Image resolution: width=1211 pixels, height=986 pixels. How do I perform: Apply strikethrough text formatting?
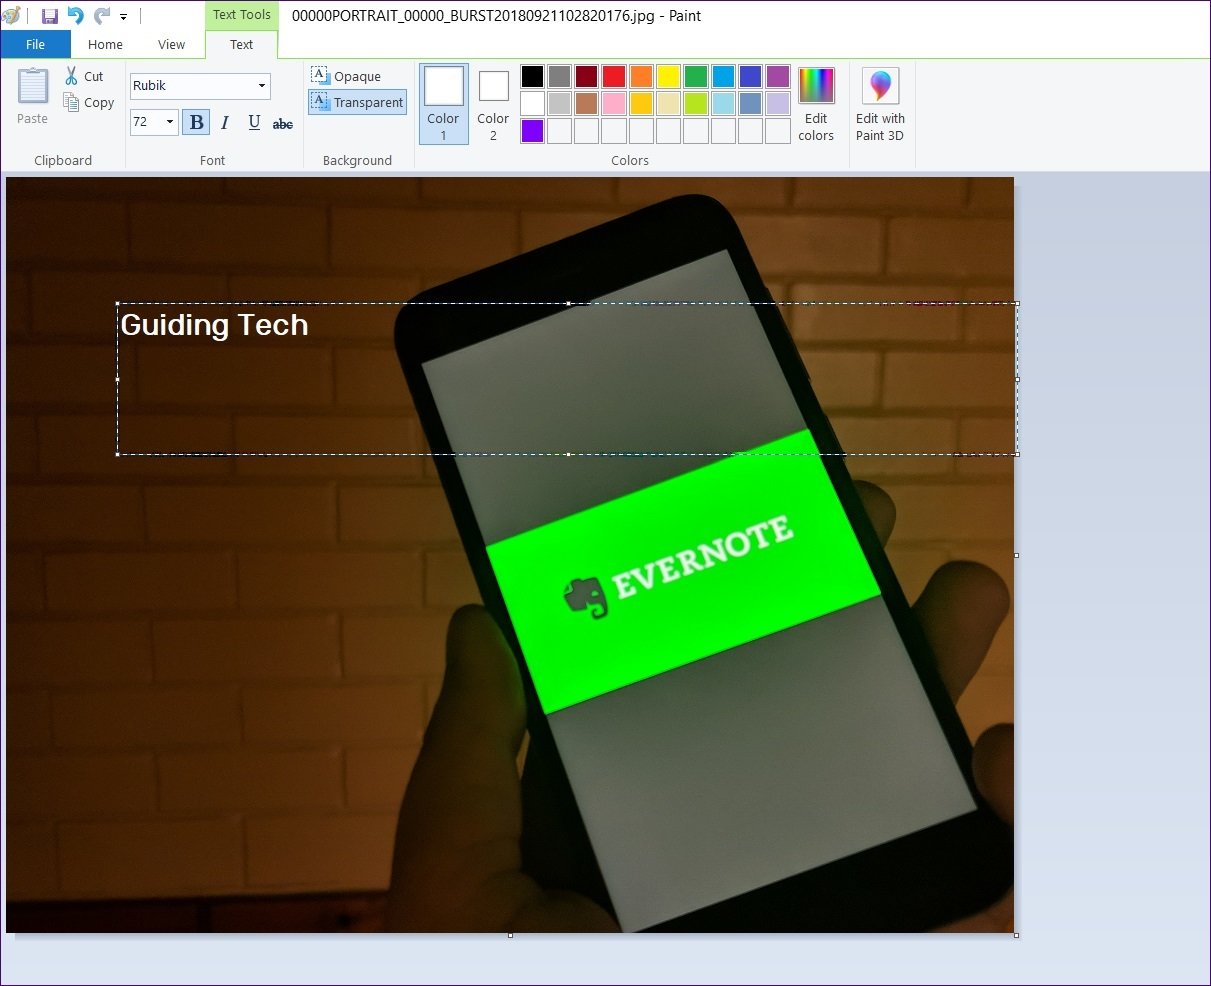283,123
